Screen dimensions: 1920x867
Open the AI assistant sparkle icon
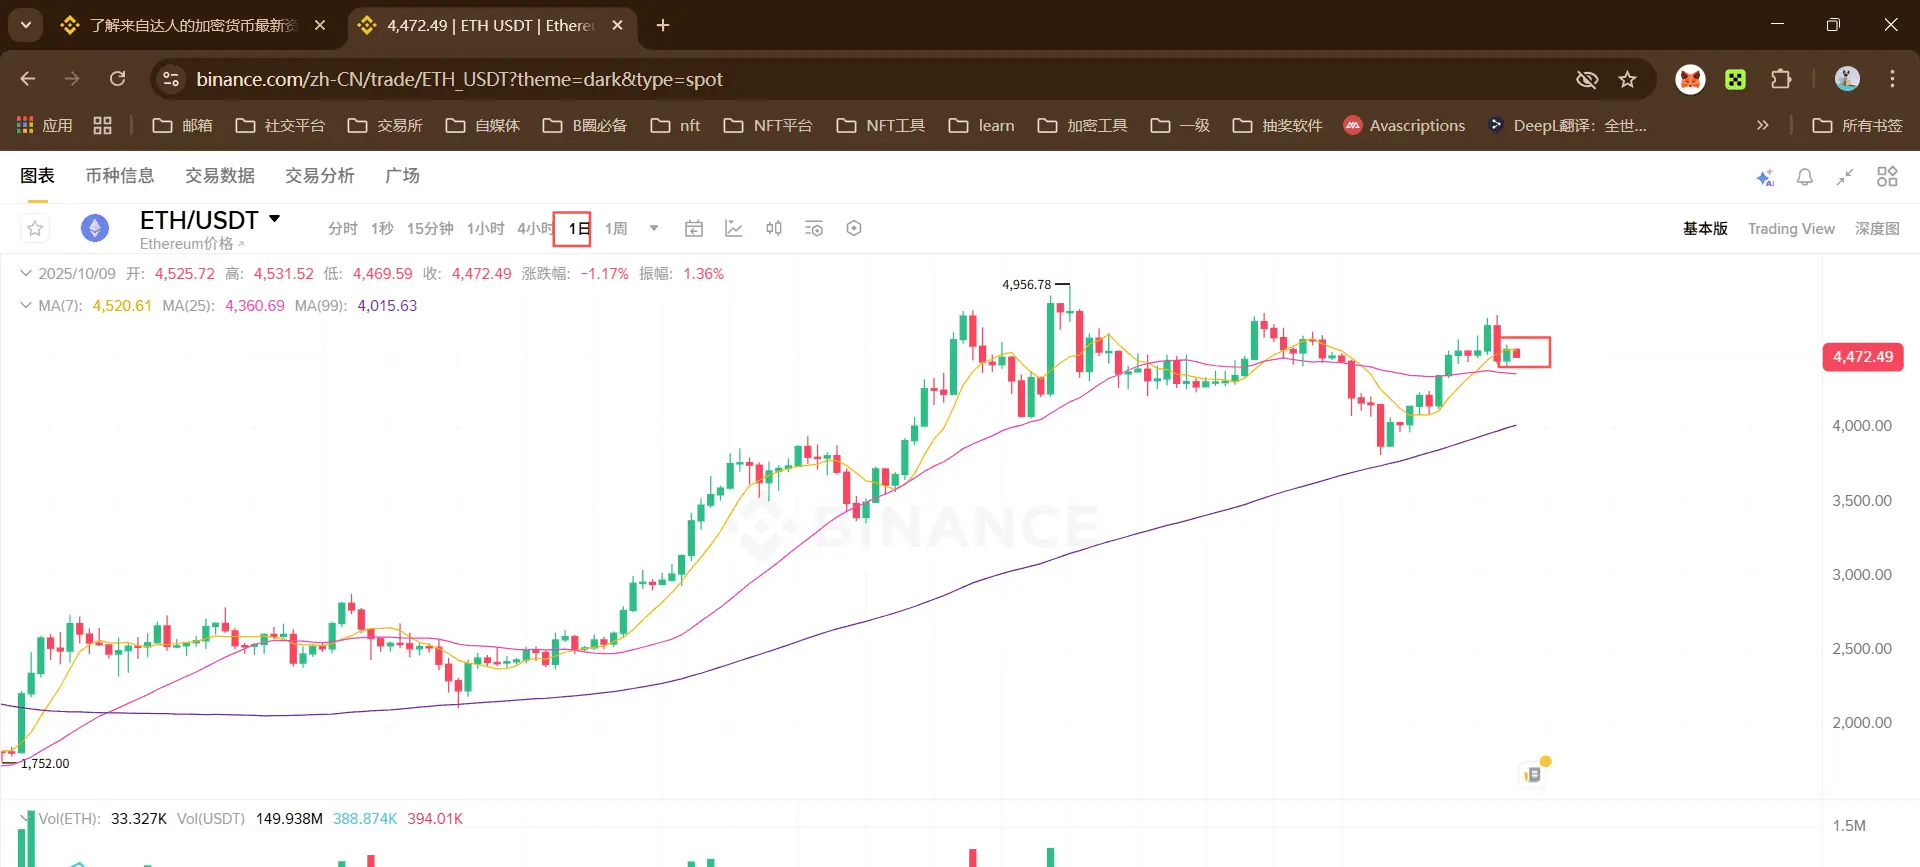[1765, 177]
